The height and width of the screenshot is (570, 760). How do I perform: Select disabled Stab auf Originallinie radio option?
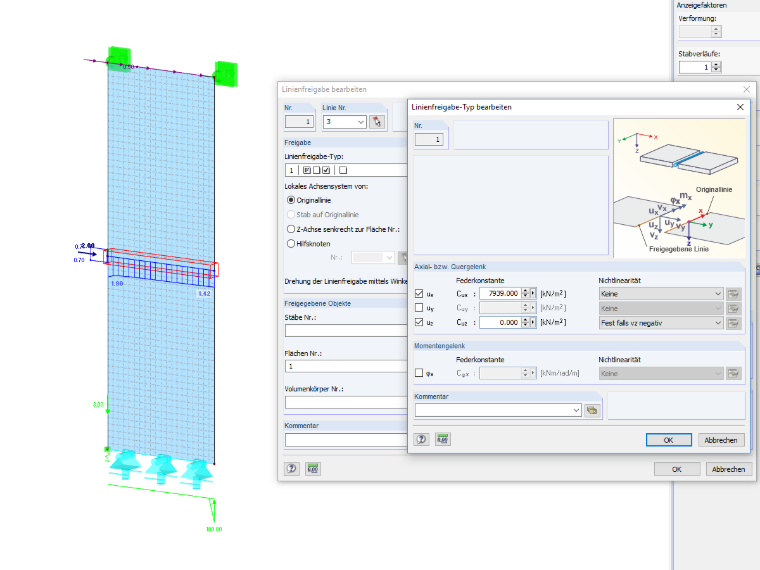(x=291, y=215)
